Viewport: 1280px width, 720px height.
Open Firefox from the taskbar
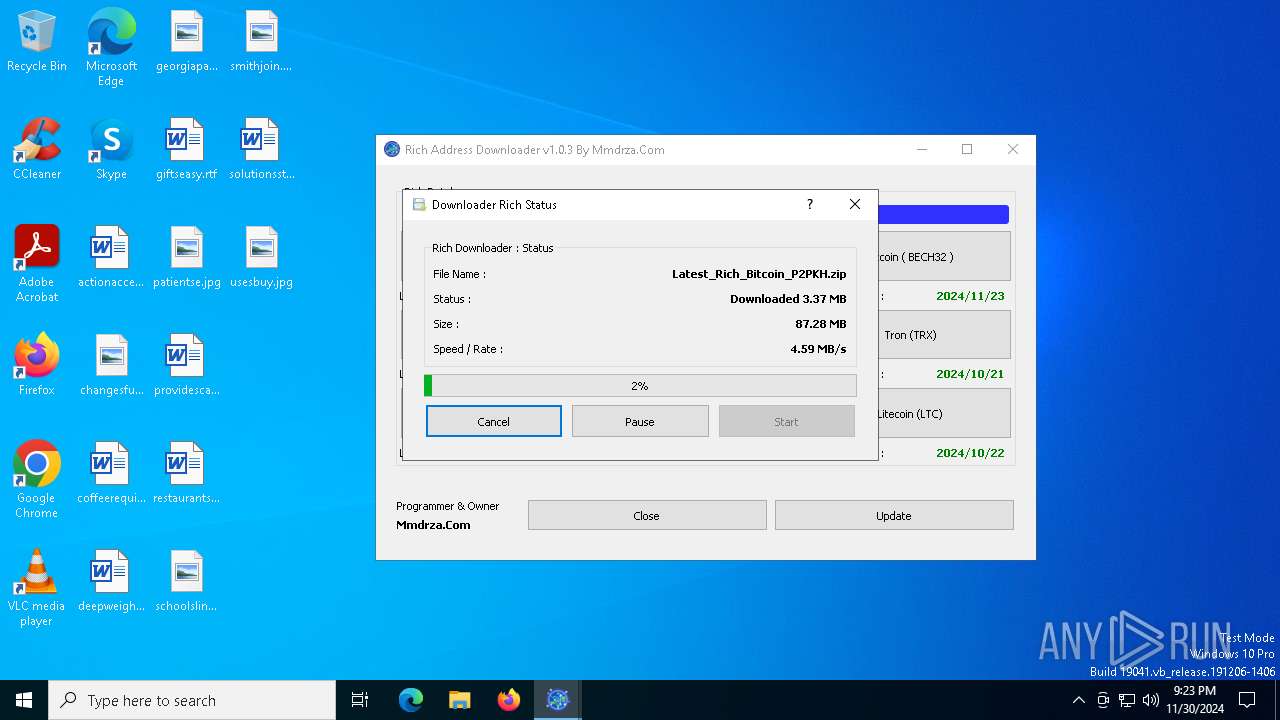508,700
